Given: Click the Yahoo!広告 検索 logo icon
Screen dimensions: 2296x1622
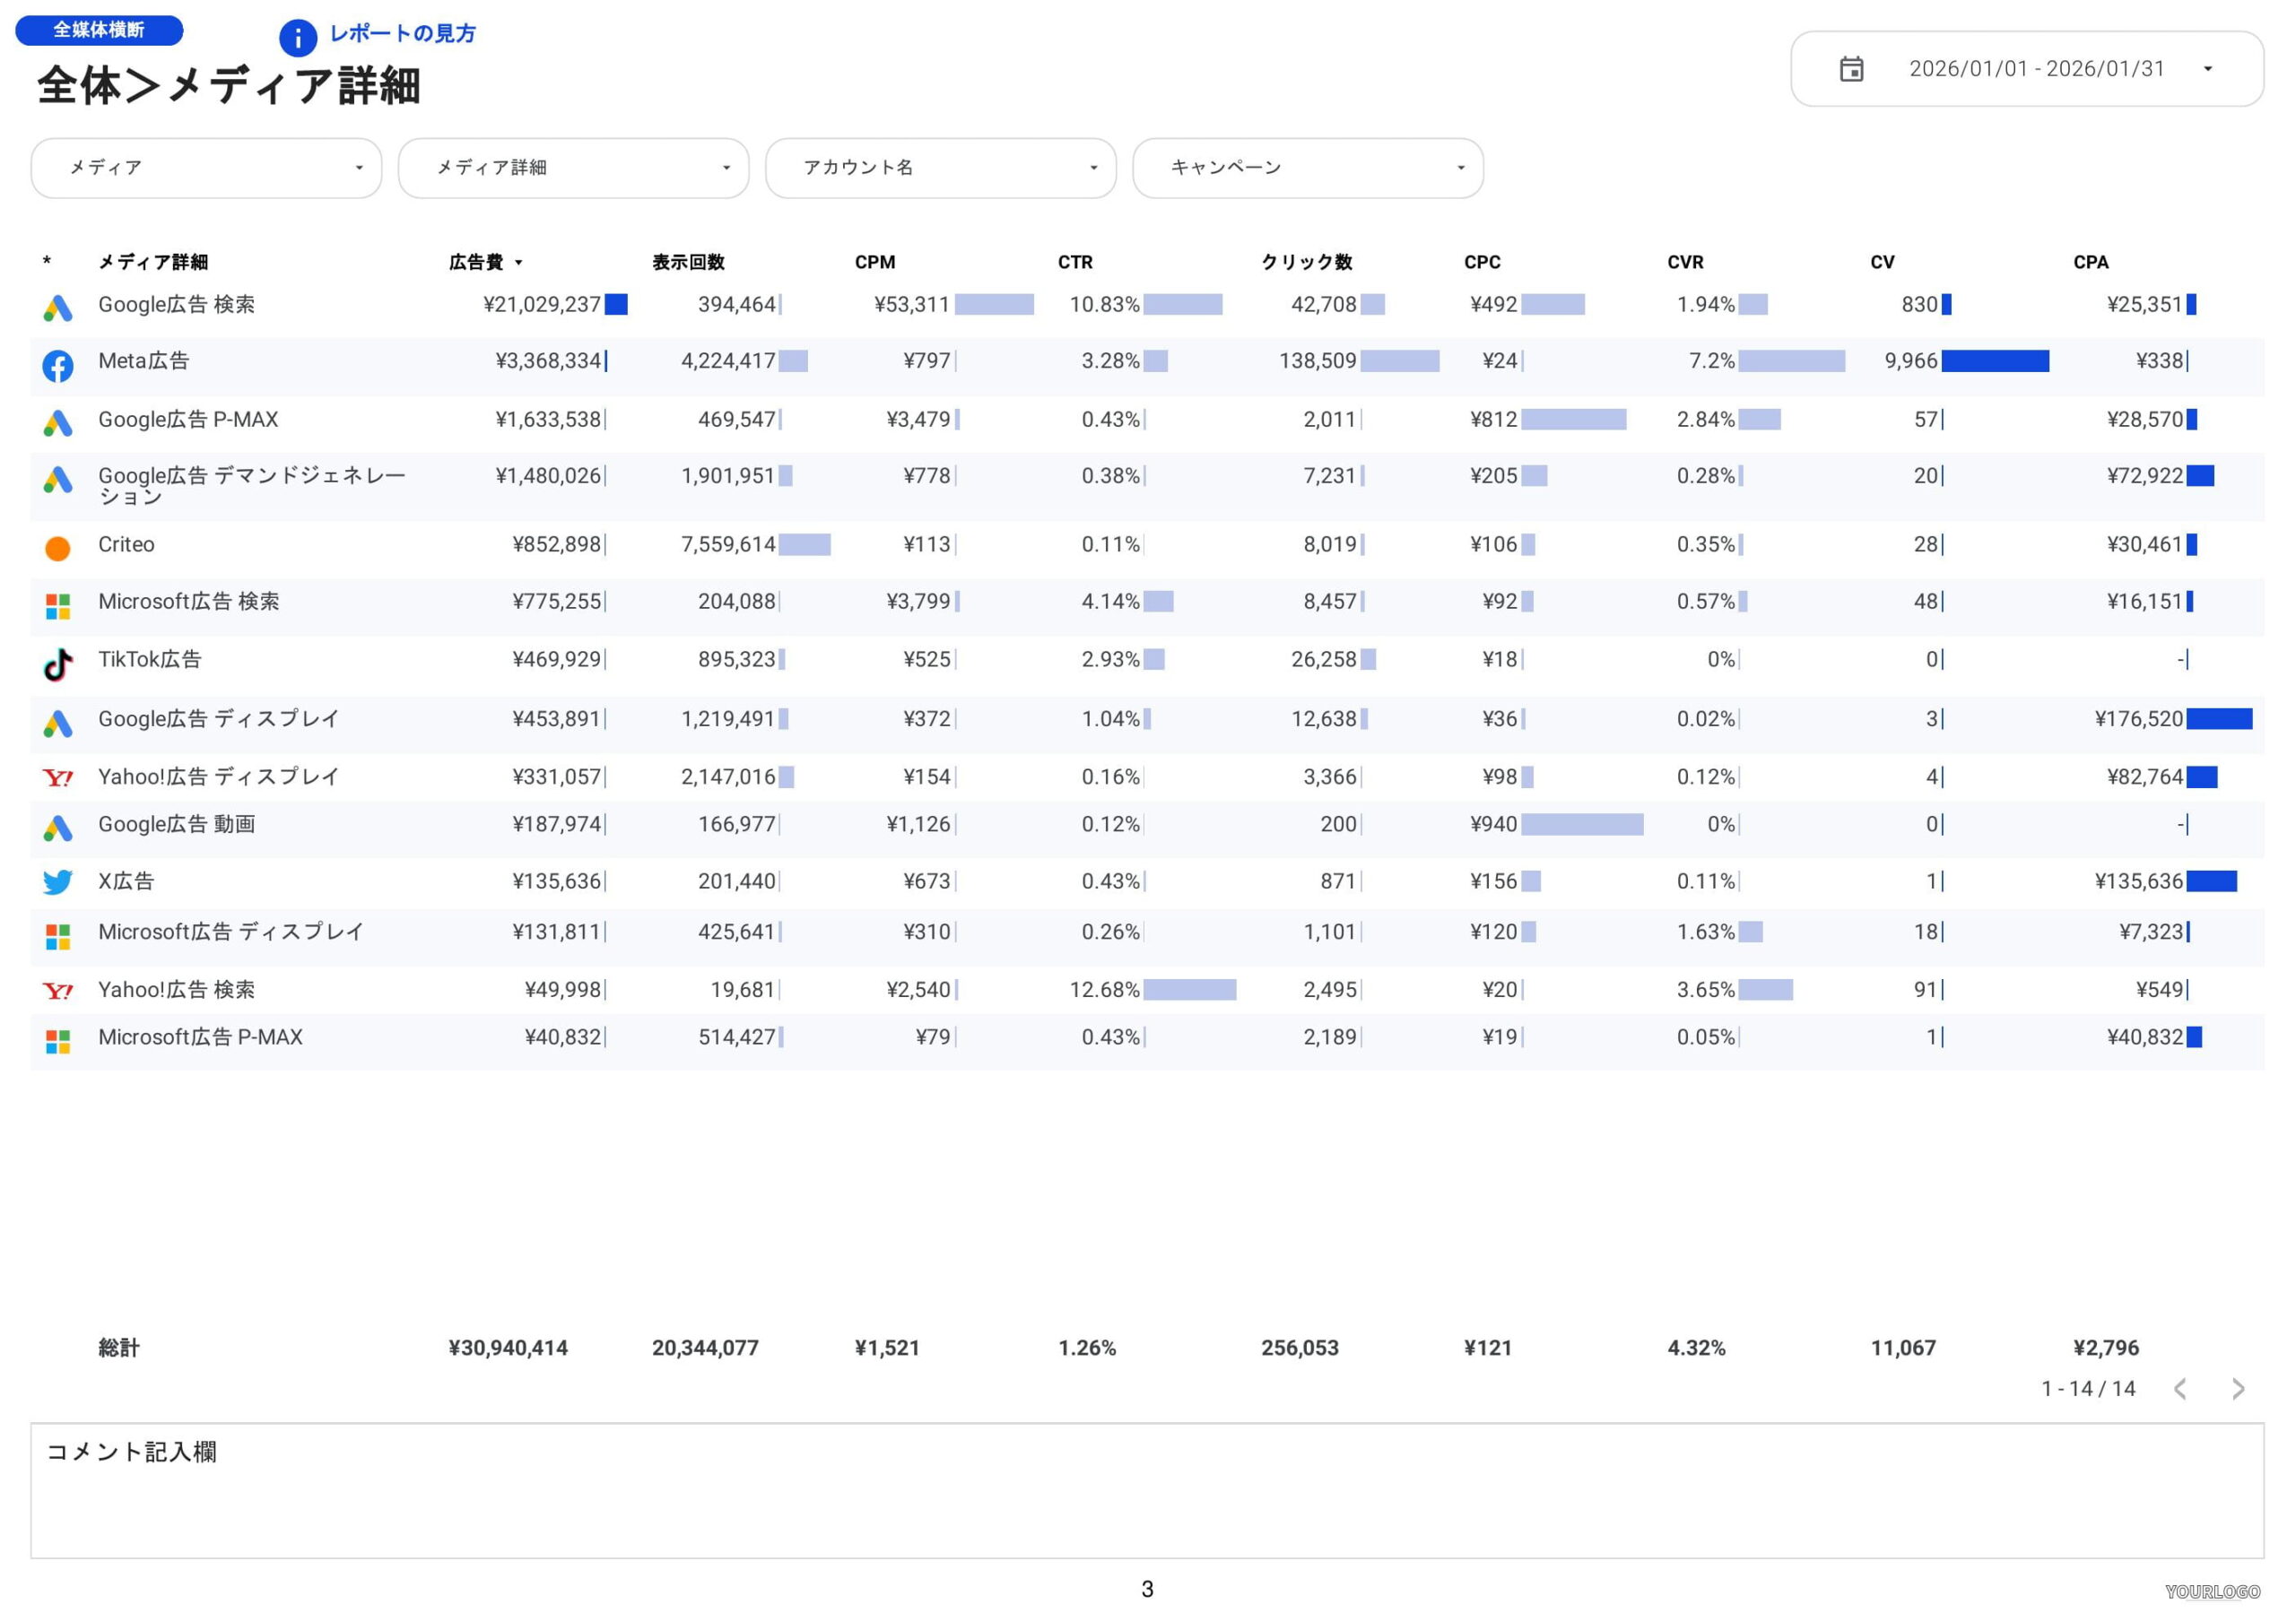Looking at the screenshot, I should pos(58,991).
